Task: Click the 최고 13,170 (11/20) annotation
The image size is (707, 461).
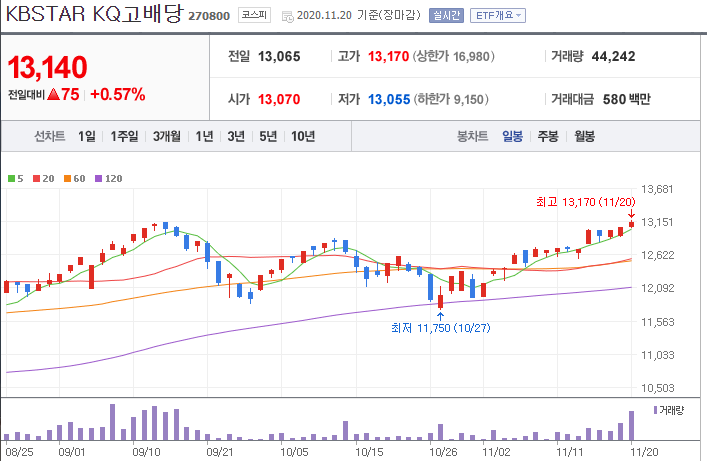Action: coord(586,202)
